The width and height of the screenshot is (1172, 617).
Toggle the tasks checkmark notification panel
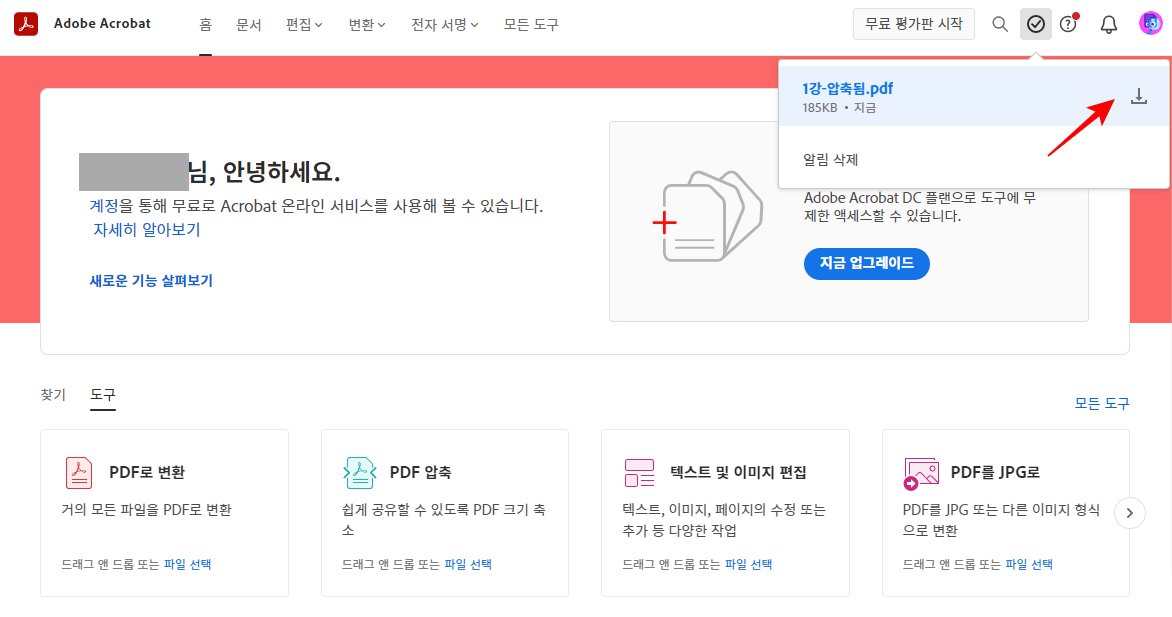[x=1035, y=23]
